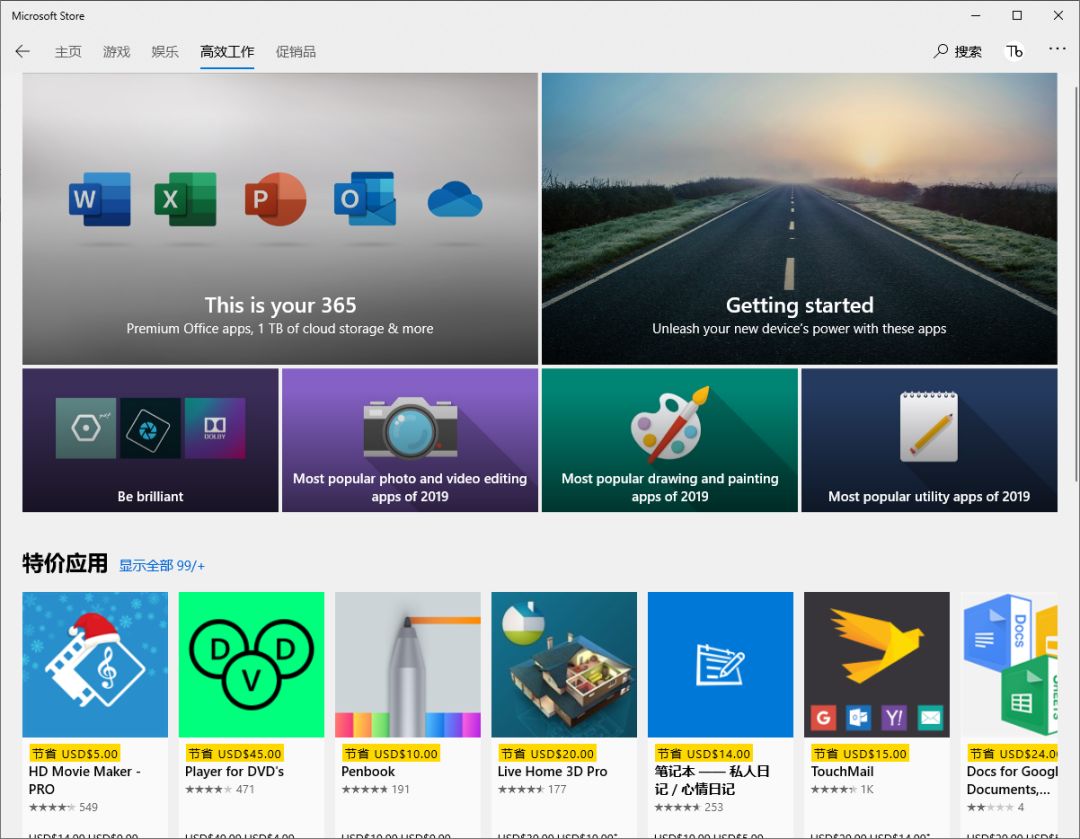Open the Penbook app icon
This screenshot has height=839, width=1080.
[x=408, y=665]
